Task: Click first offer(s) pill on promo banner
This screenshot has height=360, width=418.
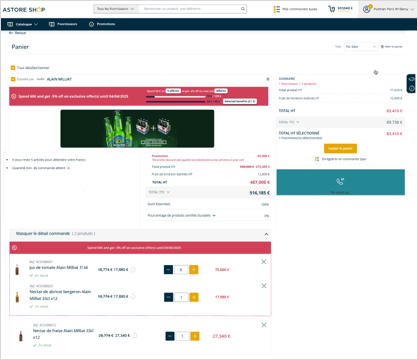Action: (173, 91)
